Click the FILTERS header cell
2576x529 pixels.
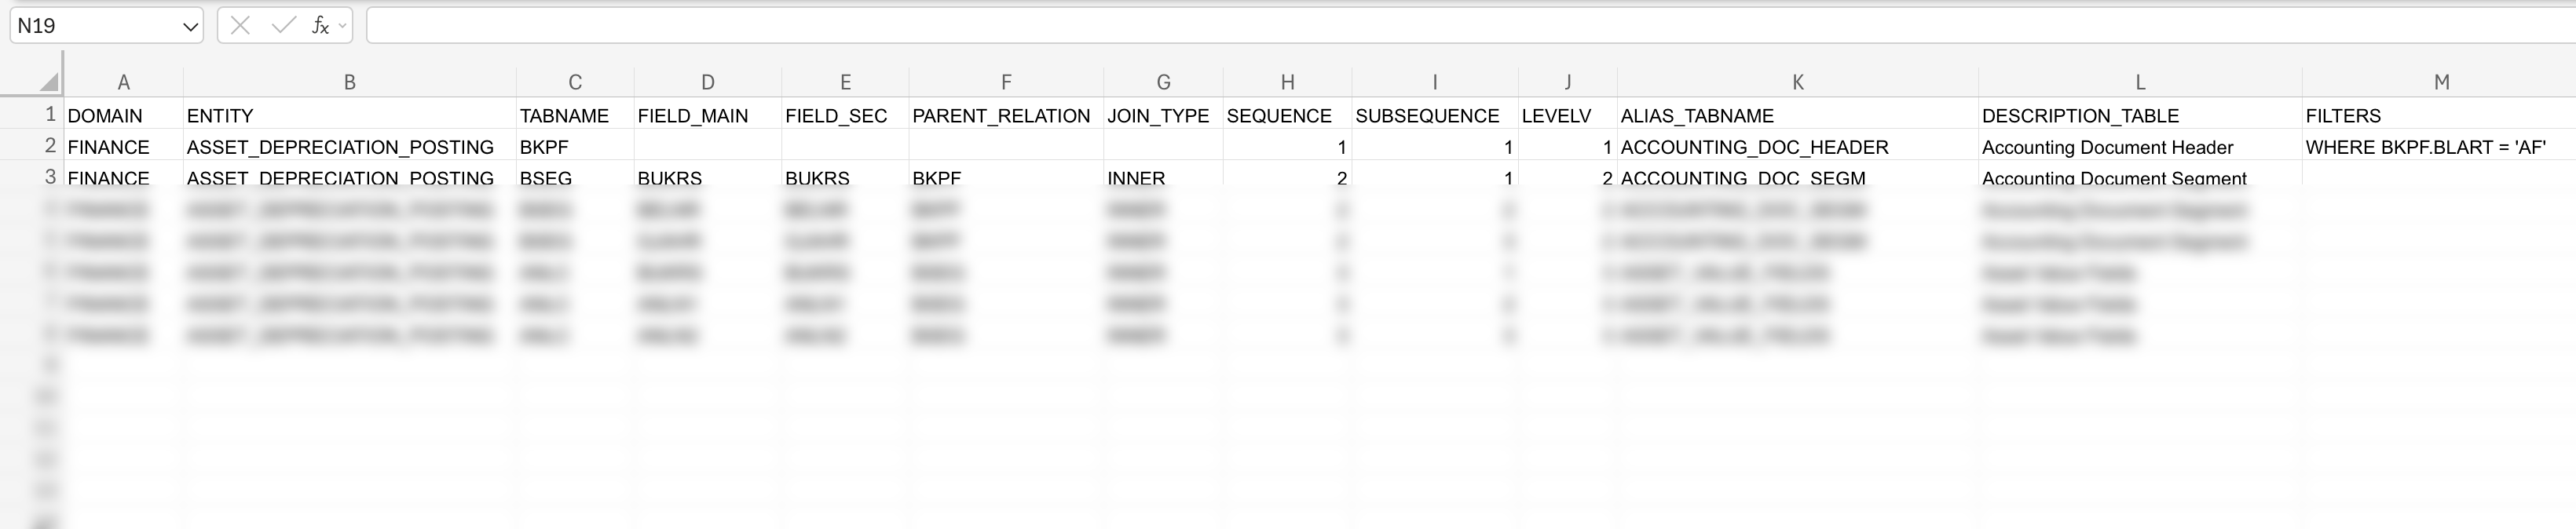coord(2343,116)
